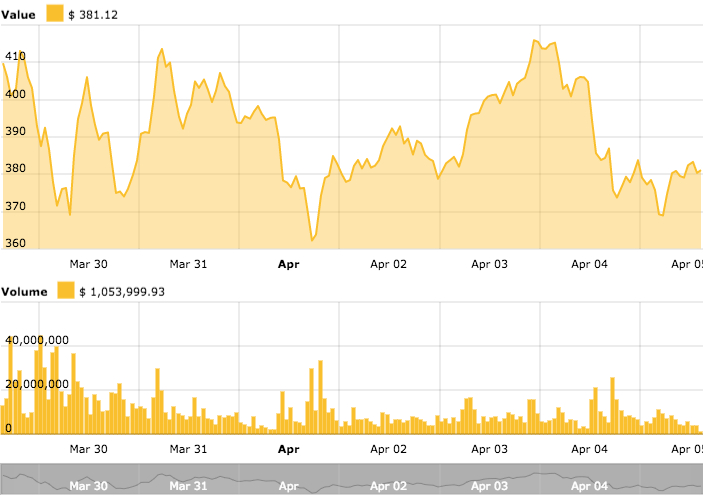703x500 pixels.
Task: Click the lowest price dip on Apr 1
Action: coord(312,241)
